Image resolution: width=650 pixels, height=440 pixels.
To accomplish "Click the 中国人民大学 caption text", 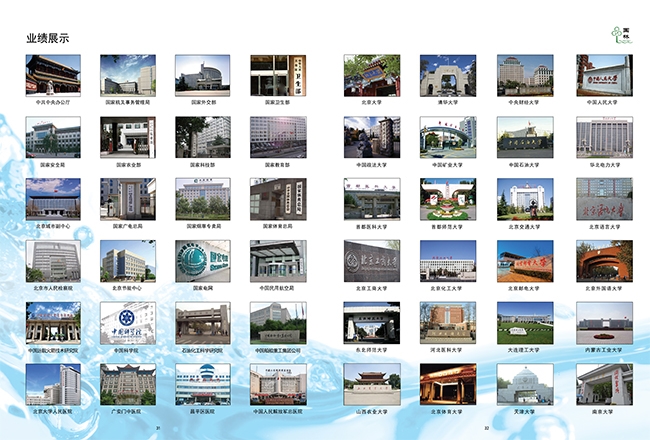I will pos(604,102).
